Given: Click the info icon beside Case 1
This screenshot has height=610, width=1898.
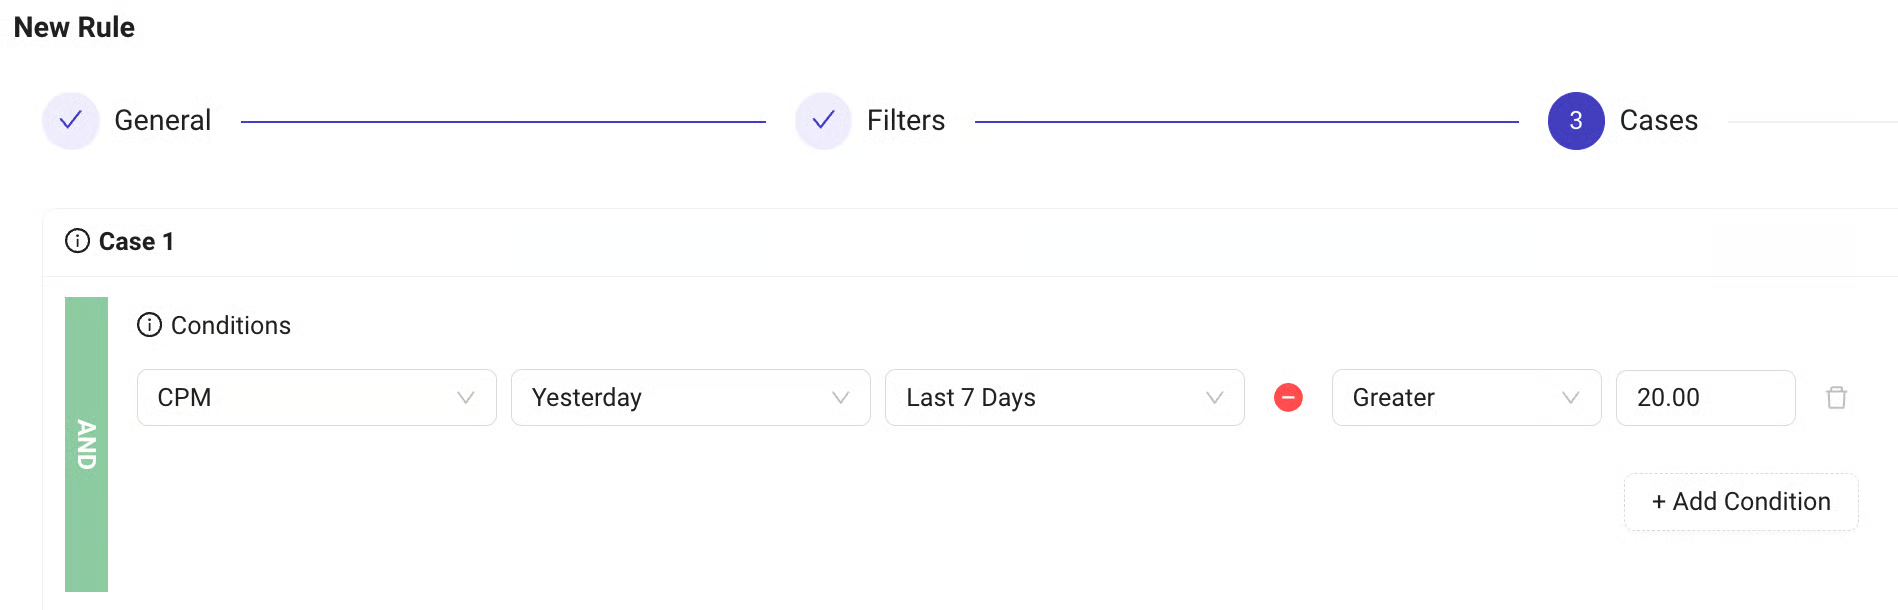Looking at the screenshot, I should point(77,241).
